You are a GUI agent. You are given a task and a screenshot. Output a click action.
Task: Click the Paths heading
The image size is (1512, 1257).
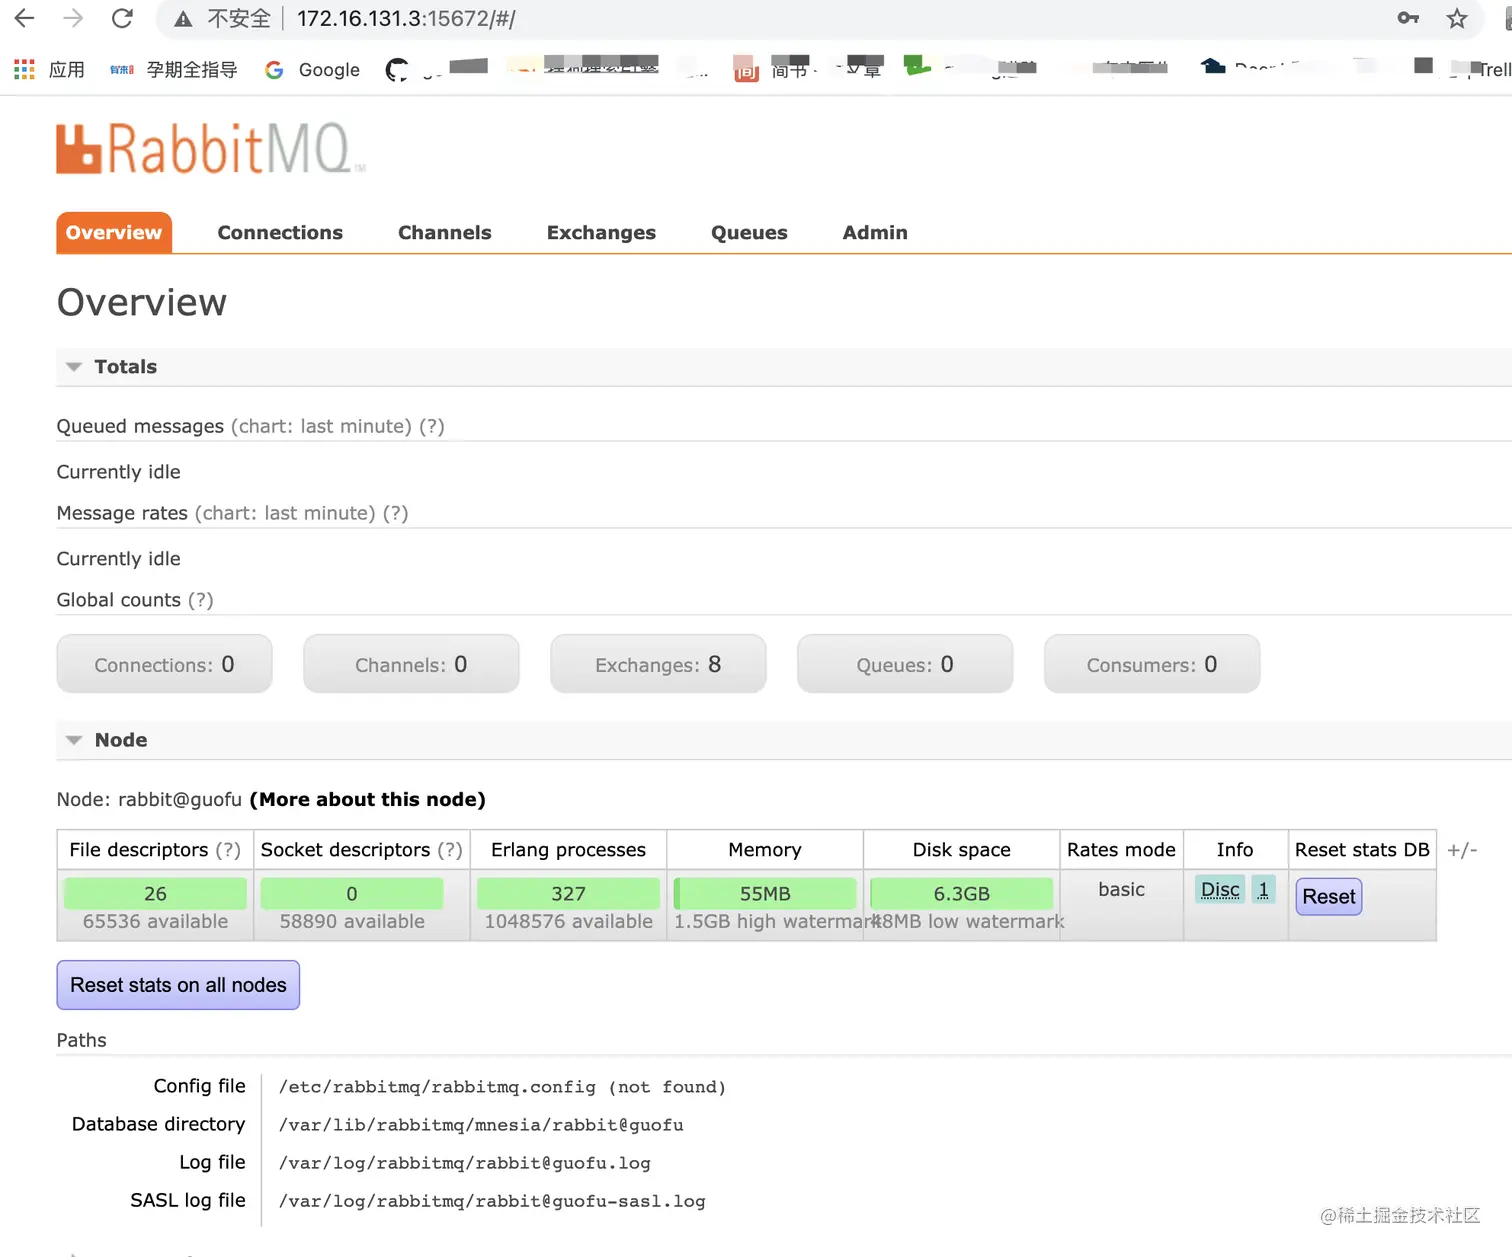click(x=81, y=1040)
